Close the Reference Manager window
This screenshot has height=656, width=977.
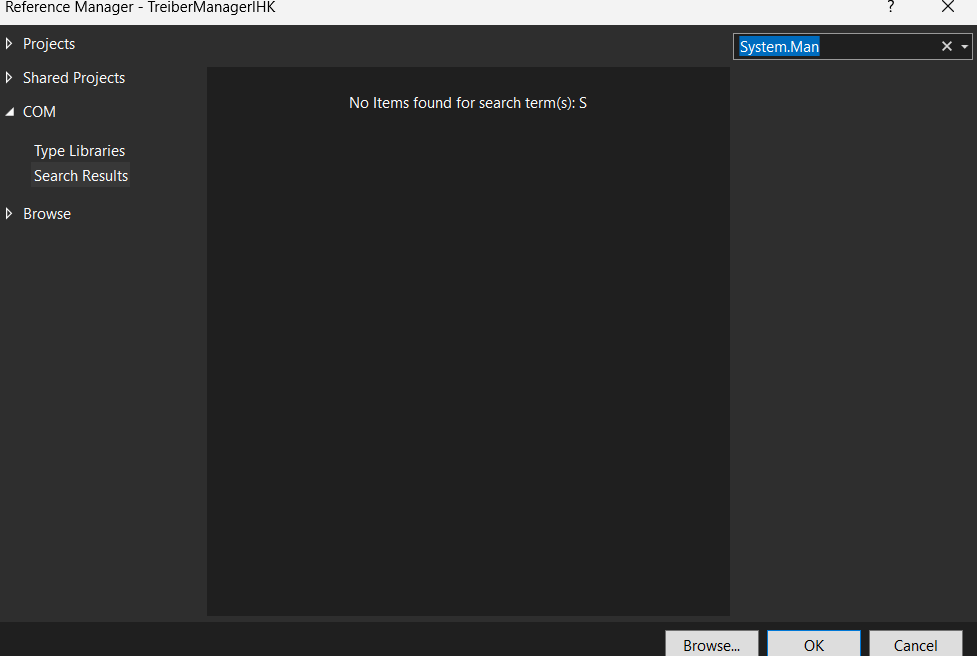coord(948,7)
